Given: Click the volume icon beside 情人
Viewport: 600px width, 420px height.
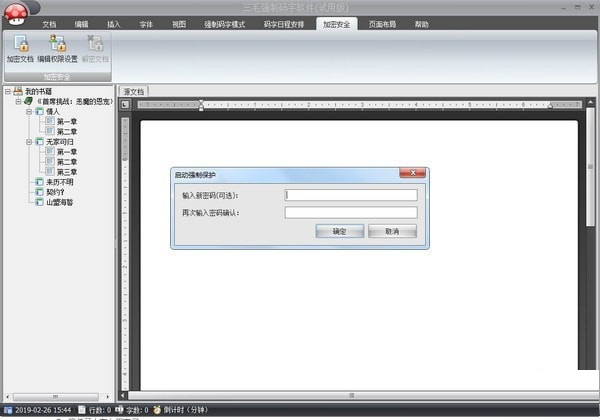Looking at the screenshot, I should click(39, 111).
